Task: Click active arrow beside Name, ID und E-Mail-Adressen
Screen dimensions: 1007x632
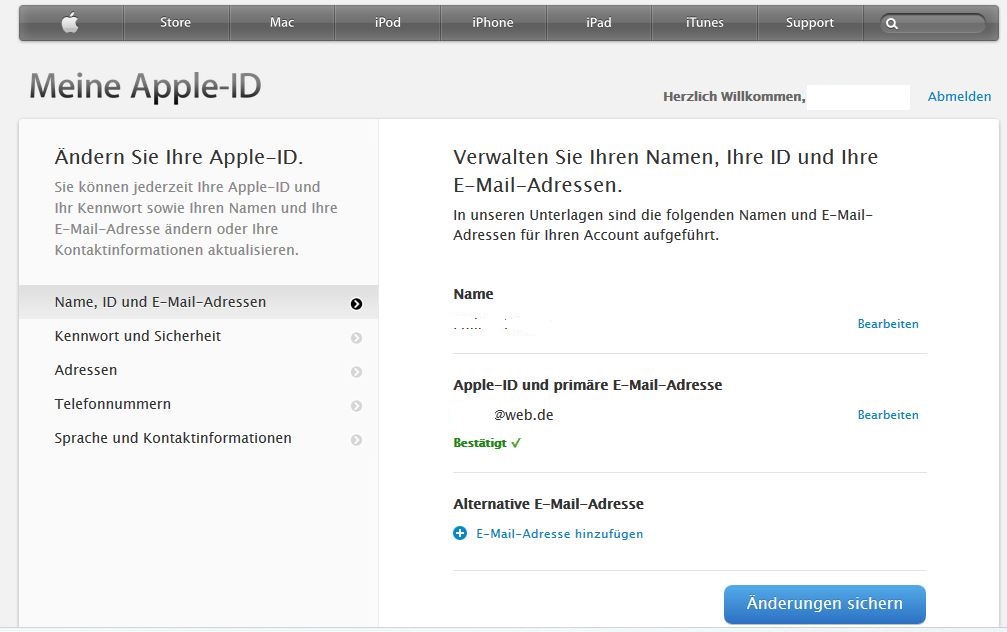Action: [x=356, y=304]
